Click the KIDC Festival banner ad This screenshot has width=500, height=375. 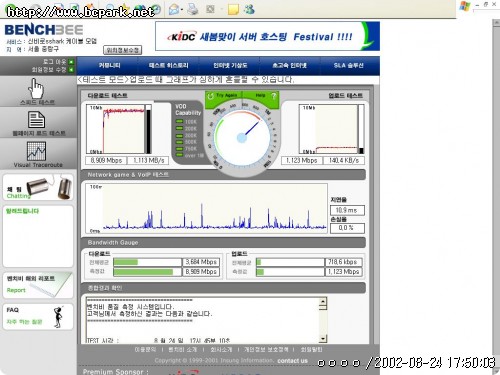267,36
